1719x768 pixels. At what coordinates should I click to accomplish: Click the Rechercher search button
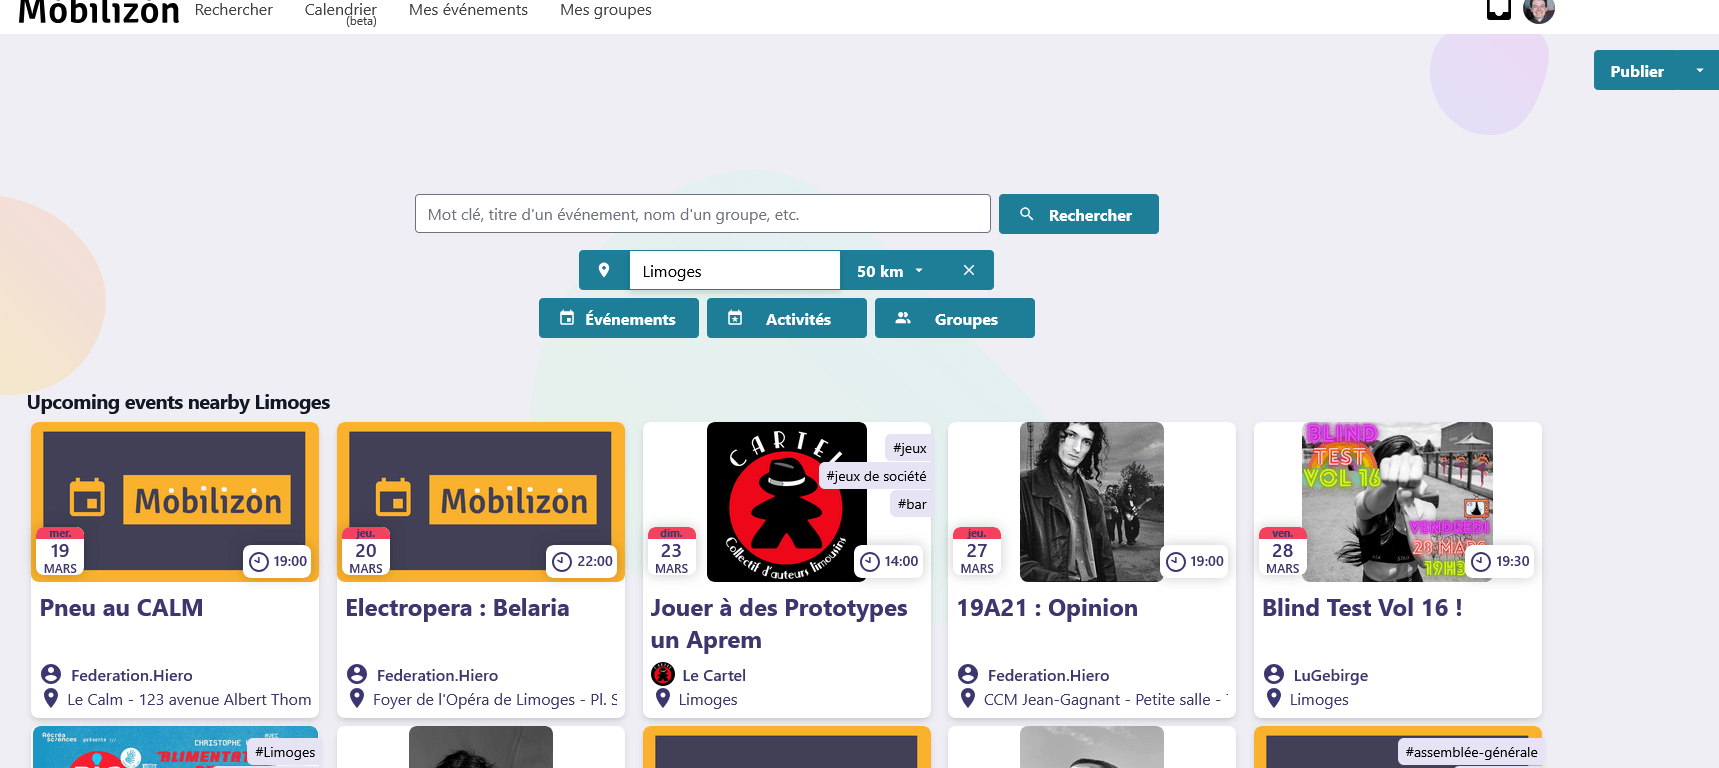coord(1079,214)
